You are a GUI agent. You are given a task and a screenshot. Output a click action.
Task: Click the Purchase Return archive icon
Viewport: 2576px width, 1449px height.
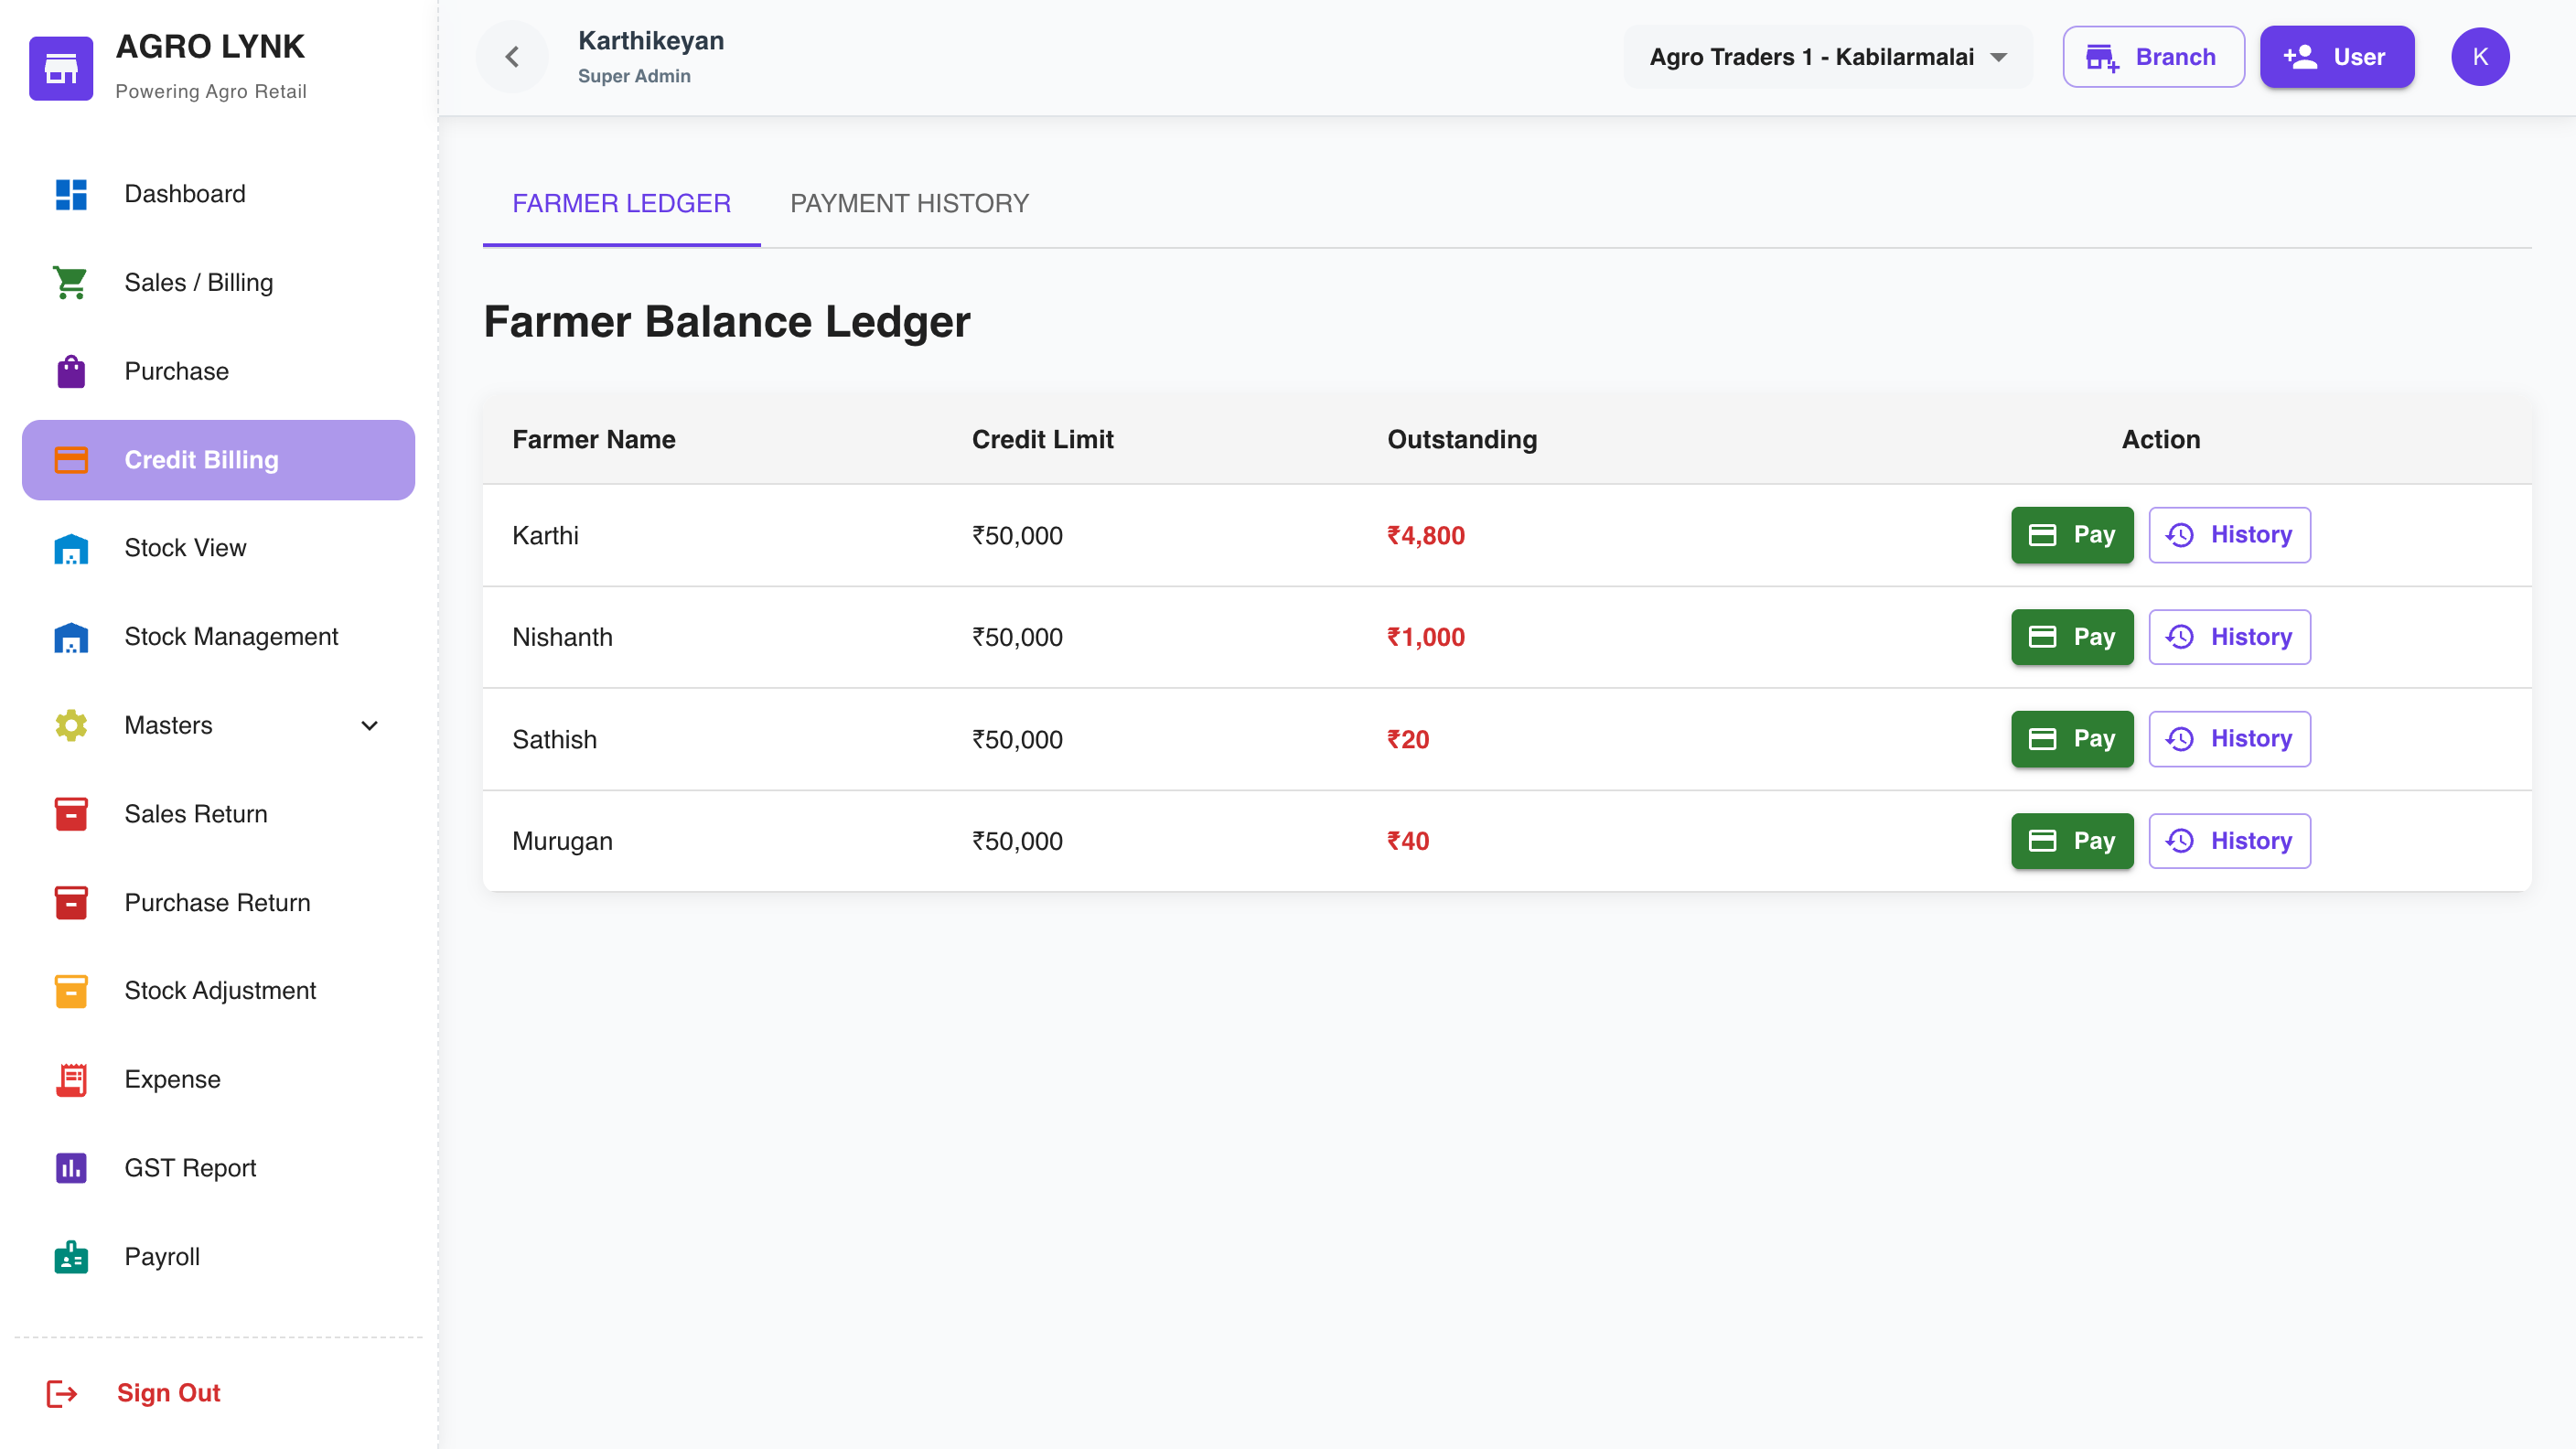point(71,902)
